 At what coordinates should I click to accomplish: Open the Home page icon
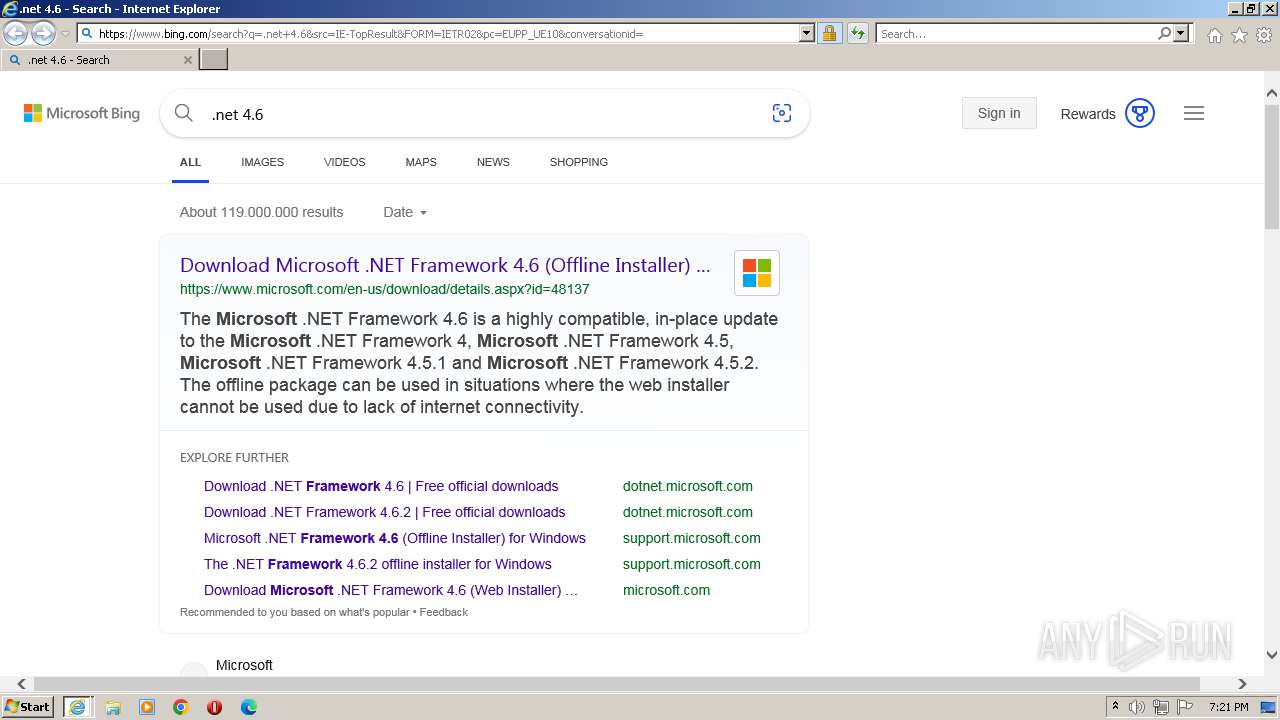point(1214,35)
